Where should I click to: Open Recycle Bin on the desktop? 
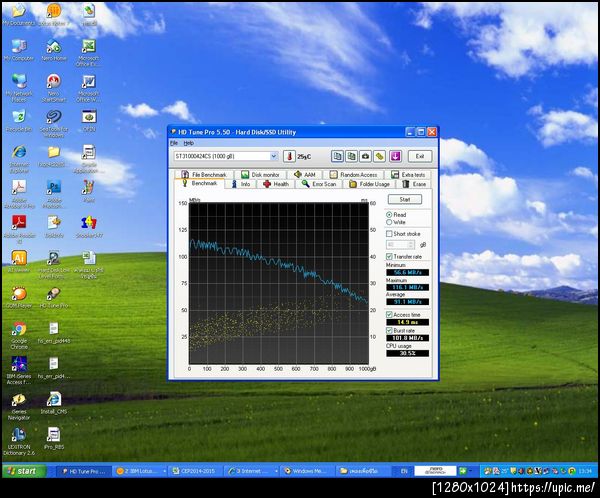tap(19, 121)
